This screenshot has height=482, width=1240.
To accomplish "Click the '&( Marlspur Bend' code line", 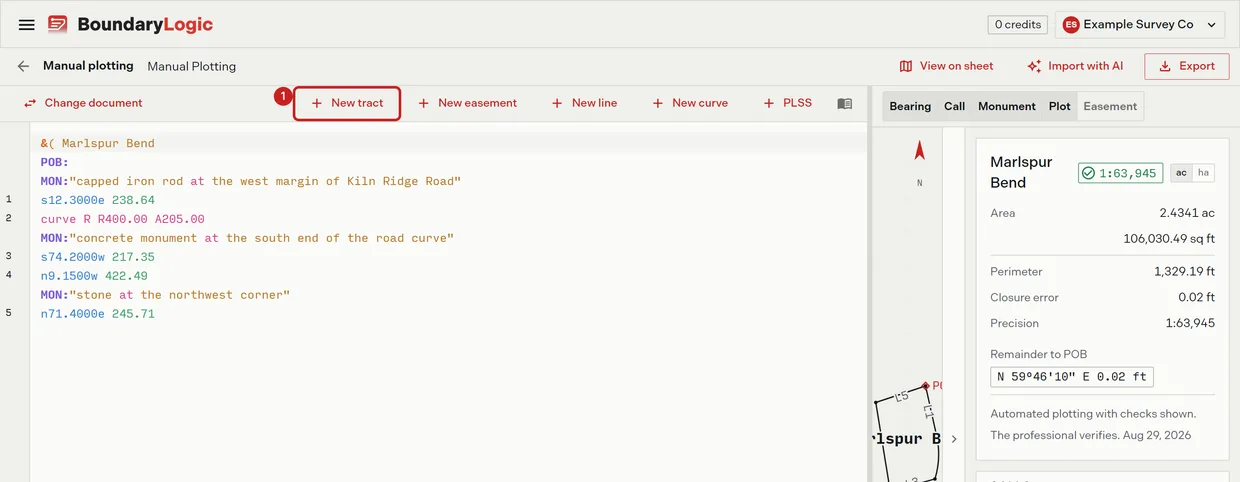I will pyautogui.click(x=98, y=143).
